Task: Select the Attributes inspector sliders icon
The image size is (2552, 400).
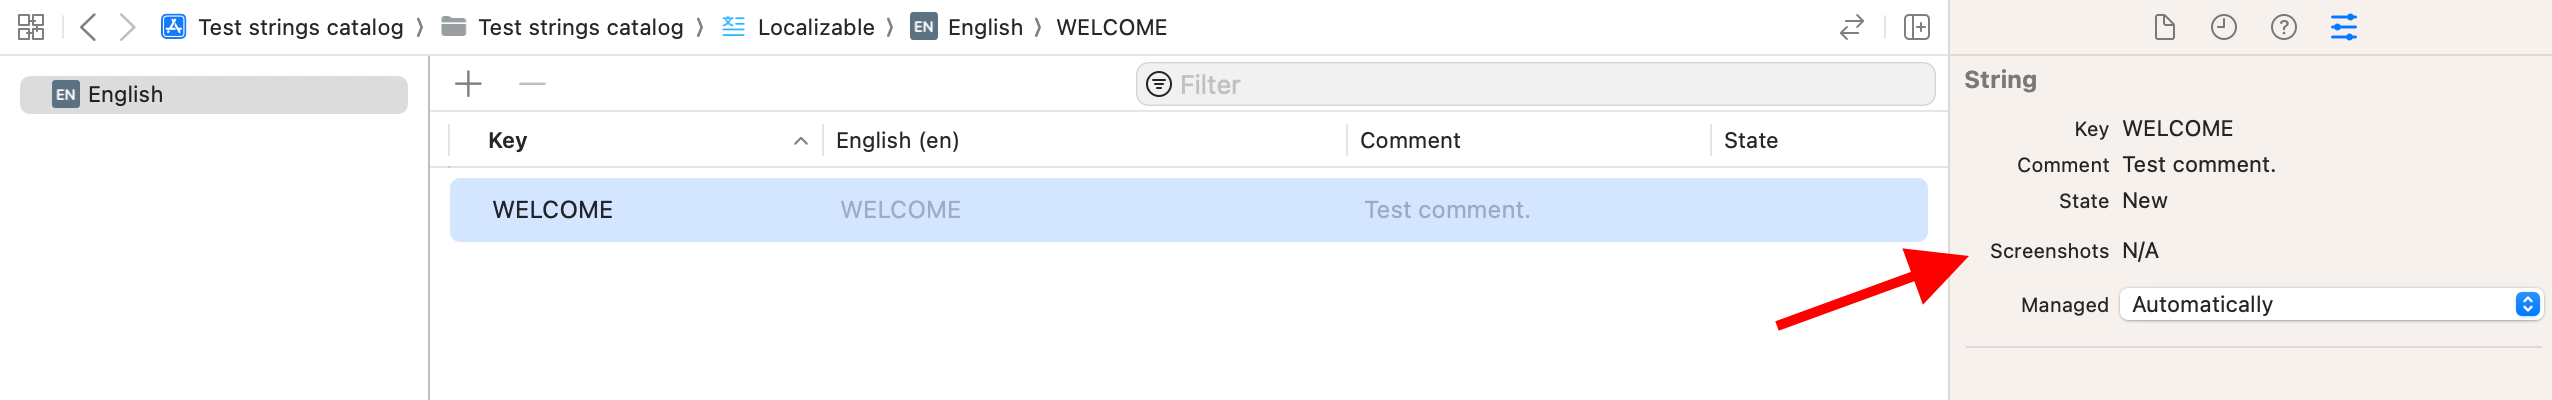Action: coord(2343,27)
